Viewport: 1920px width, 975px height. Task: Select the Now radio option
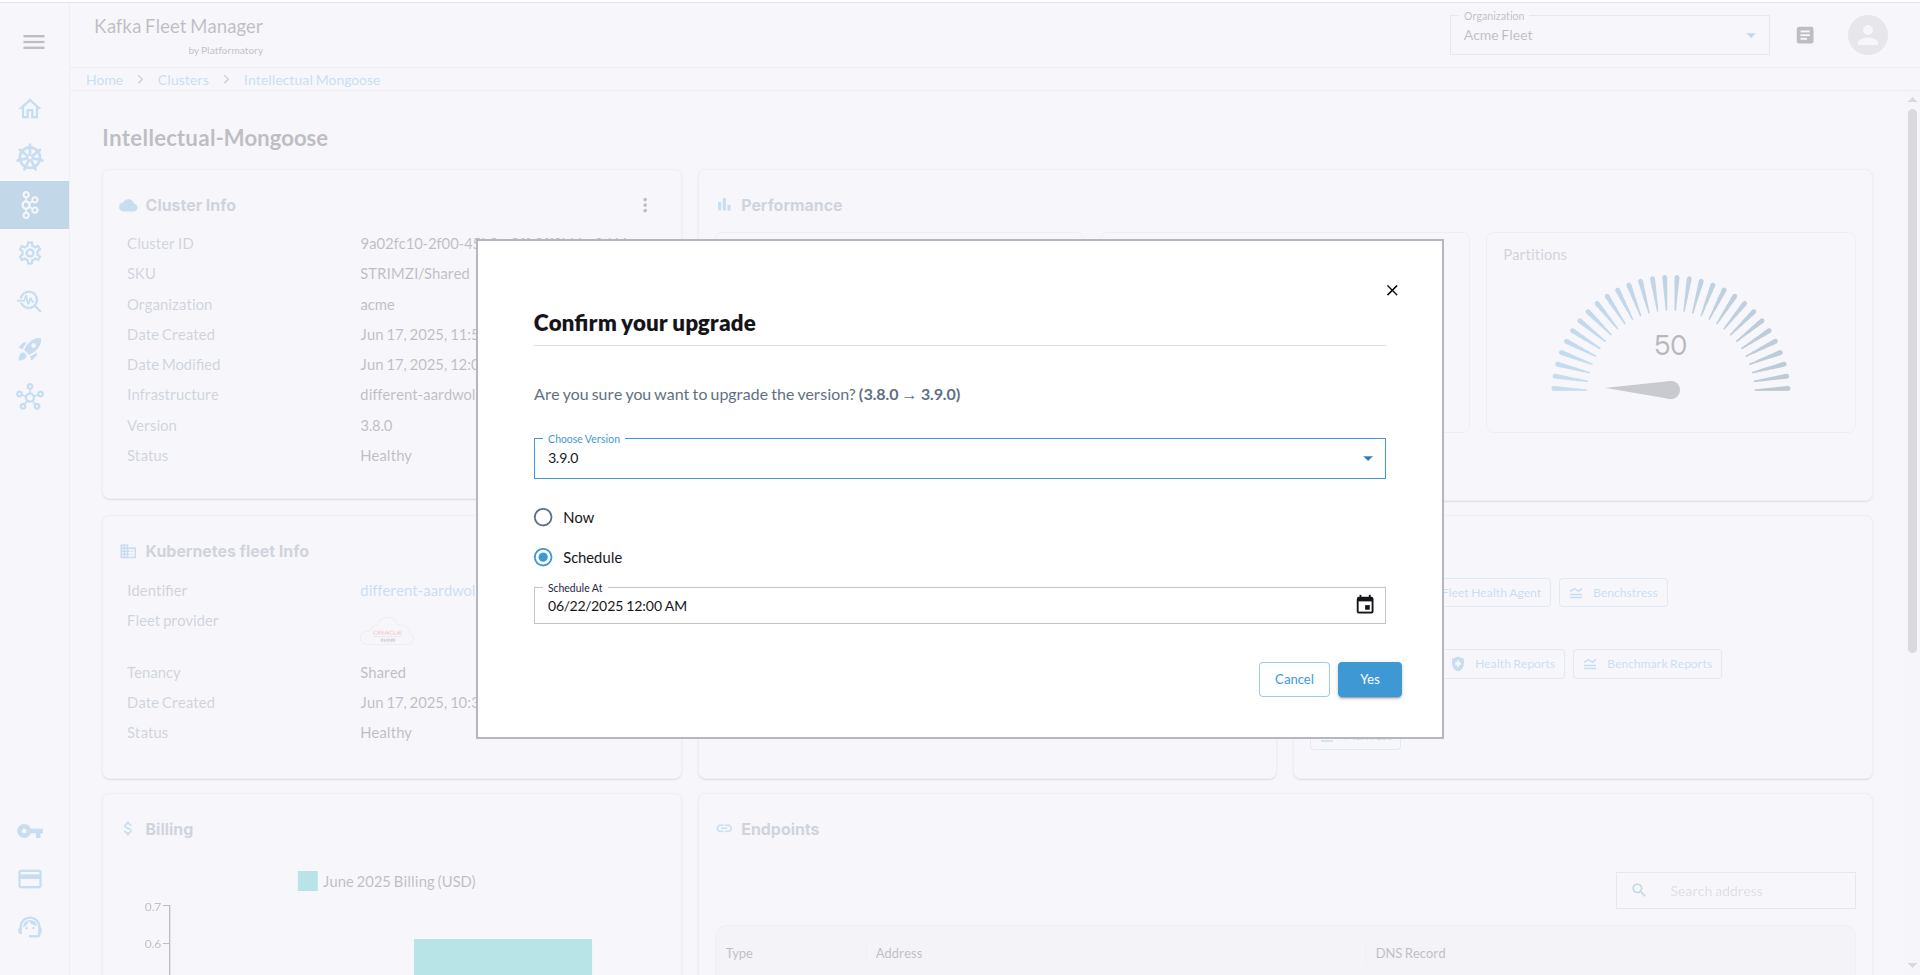[x=543, y=517]
